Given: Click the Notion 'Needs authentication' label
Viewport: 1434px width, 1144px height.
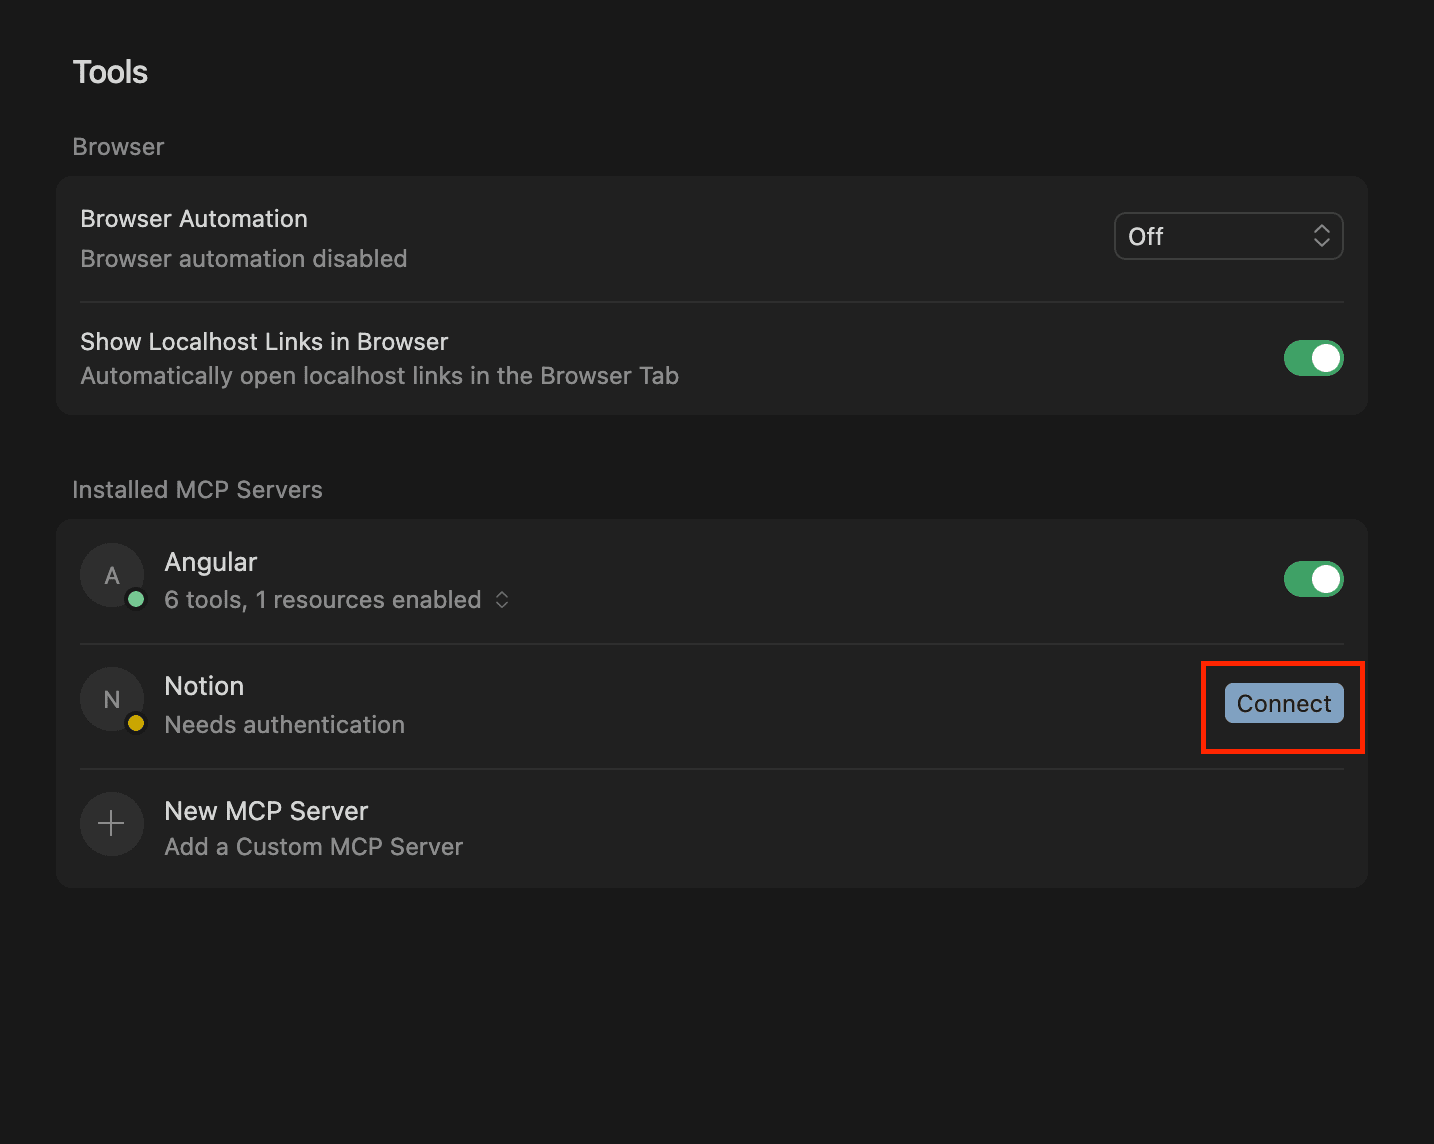Looking at the screenshot, I should pyautogui.click(x=284, y=724).
